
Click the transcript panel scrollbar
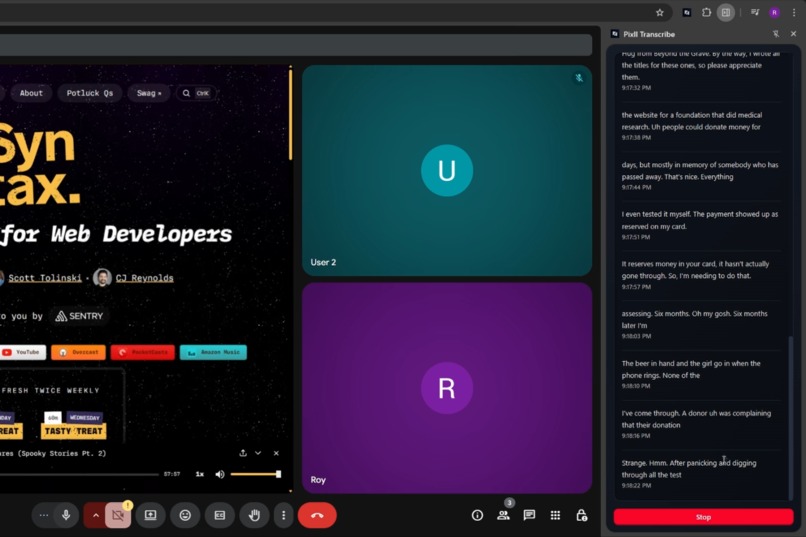[x=791, y=416]
